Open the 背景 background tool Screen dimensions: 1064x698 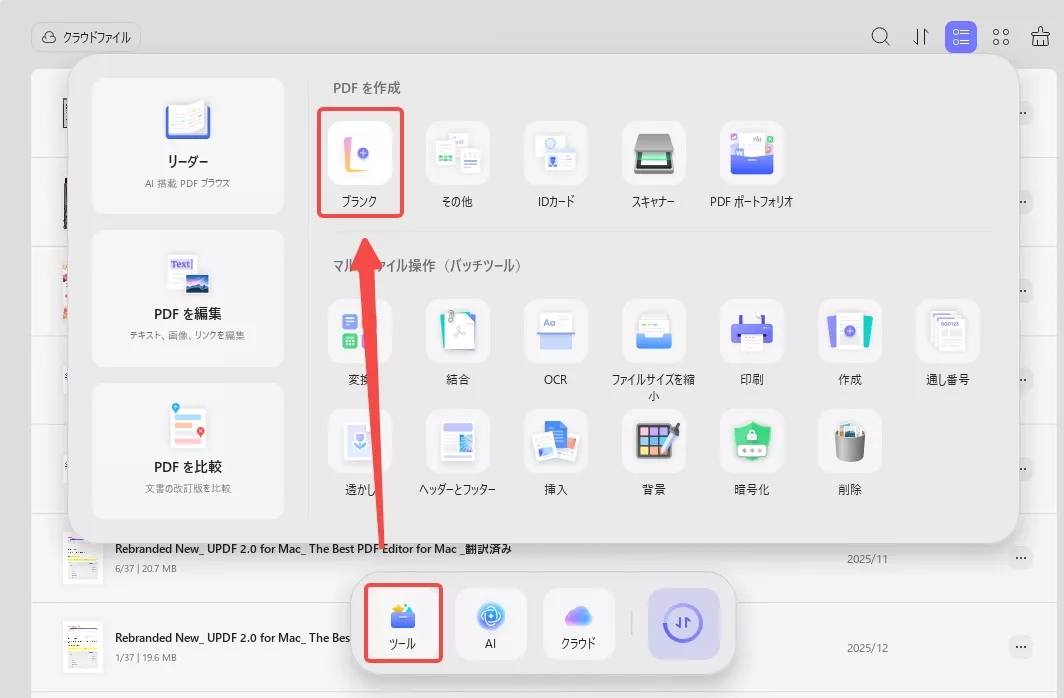(x=654, y=441)
